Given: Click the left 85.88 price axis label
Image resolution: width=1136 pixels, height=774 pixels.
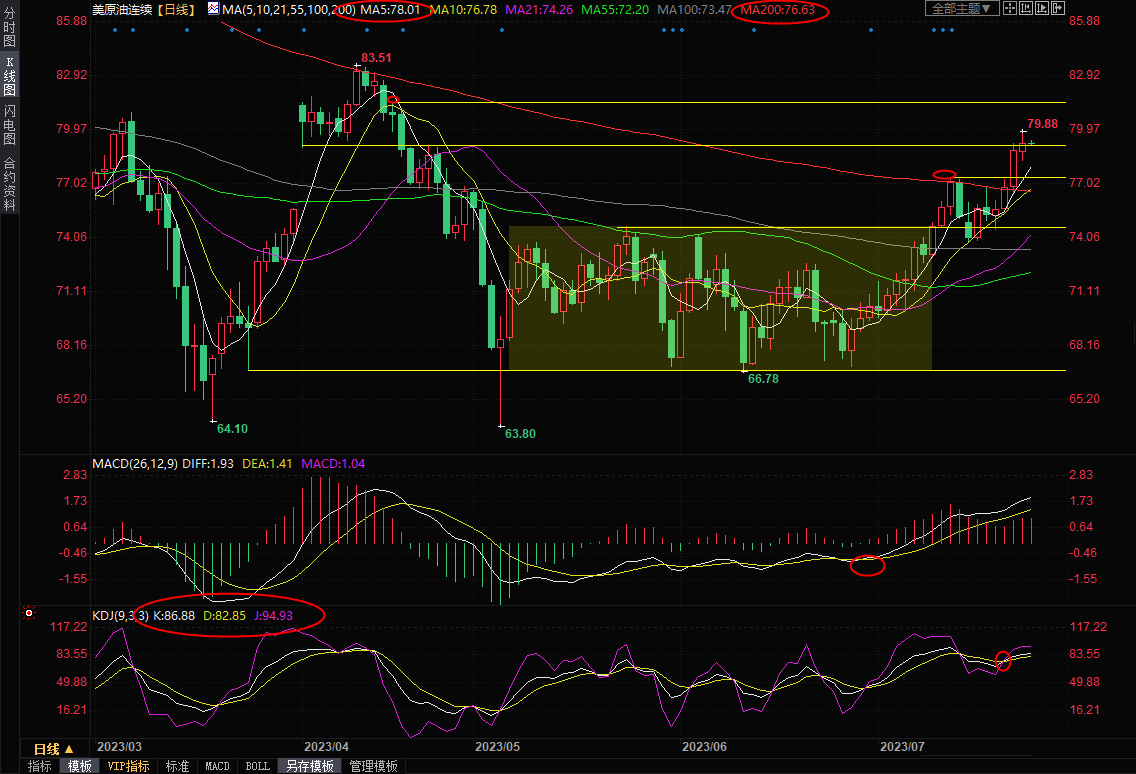Looking at the screenshot, I should pyautogui.click(x=72, y=21).
